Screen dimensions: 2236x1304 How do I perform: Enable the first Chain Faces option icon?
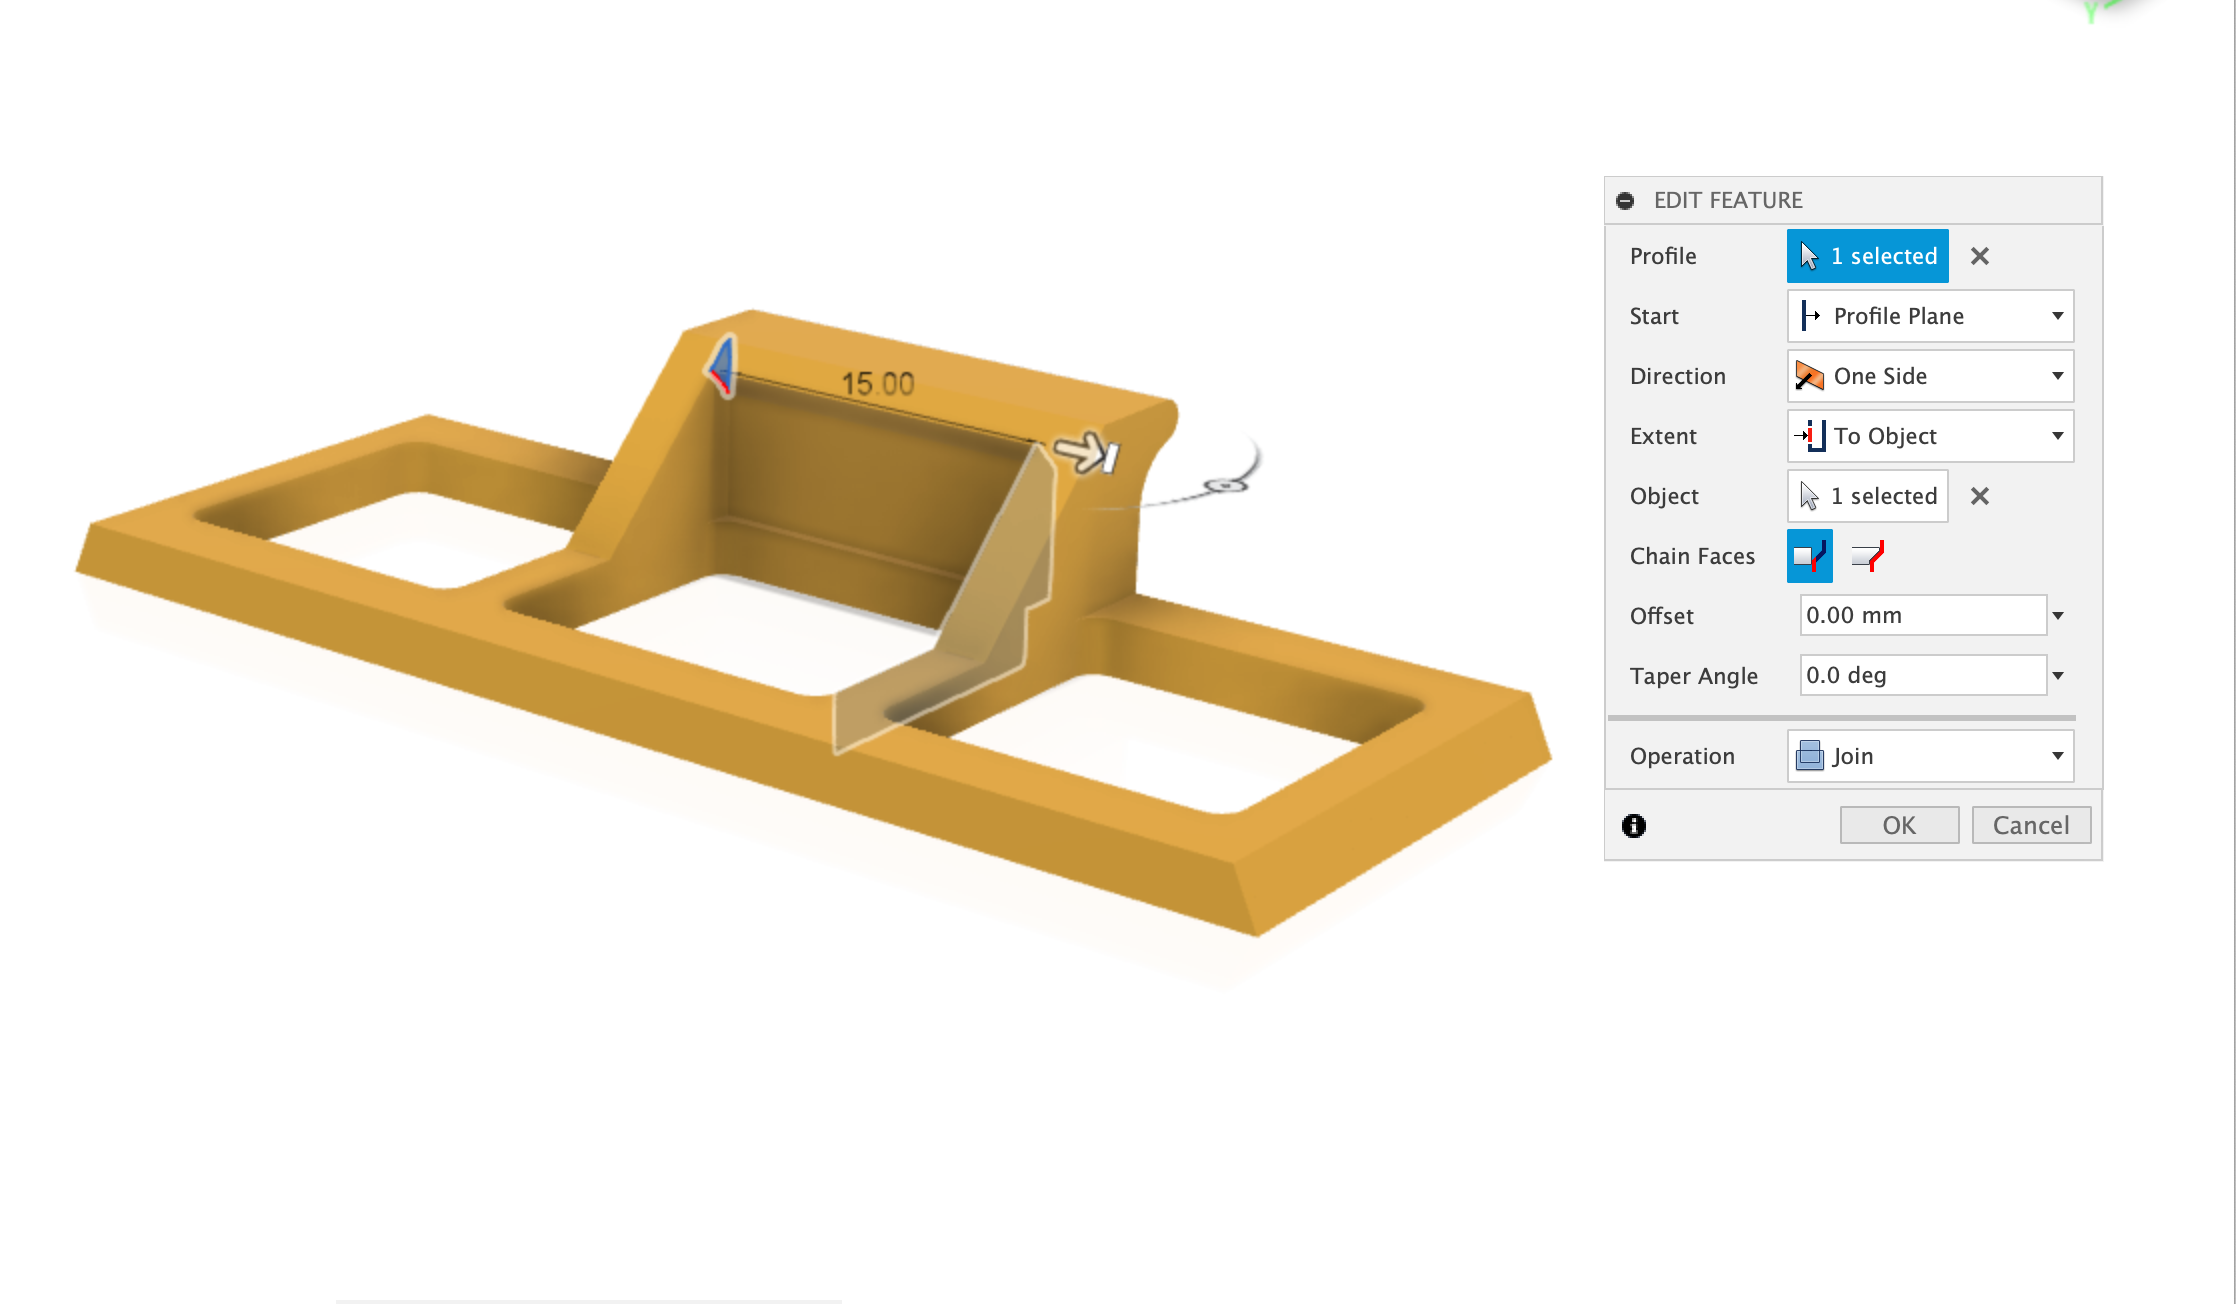coord(1810,556)
